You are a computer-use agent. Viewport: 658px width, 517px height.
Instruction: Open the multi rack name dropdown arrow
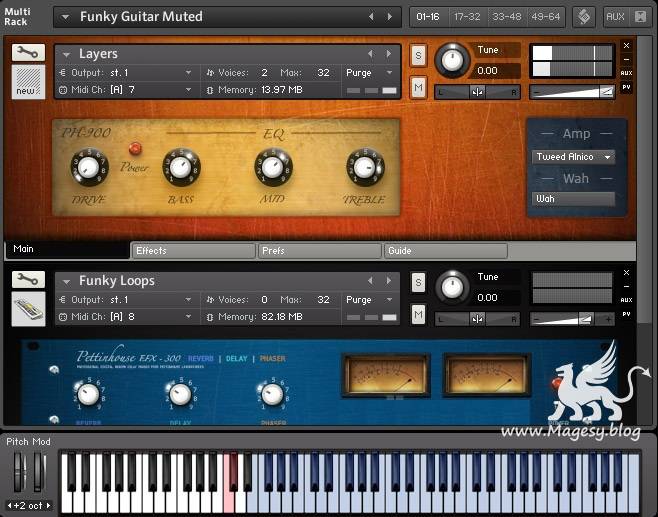coord(65,17)
